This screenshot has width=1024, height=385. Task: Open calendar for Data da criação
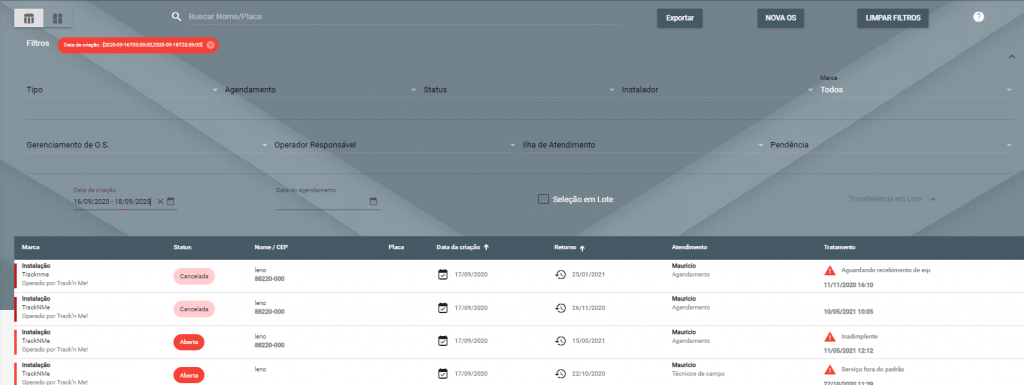point(170,202)
